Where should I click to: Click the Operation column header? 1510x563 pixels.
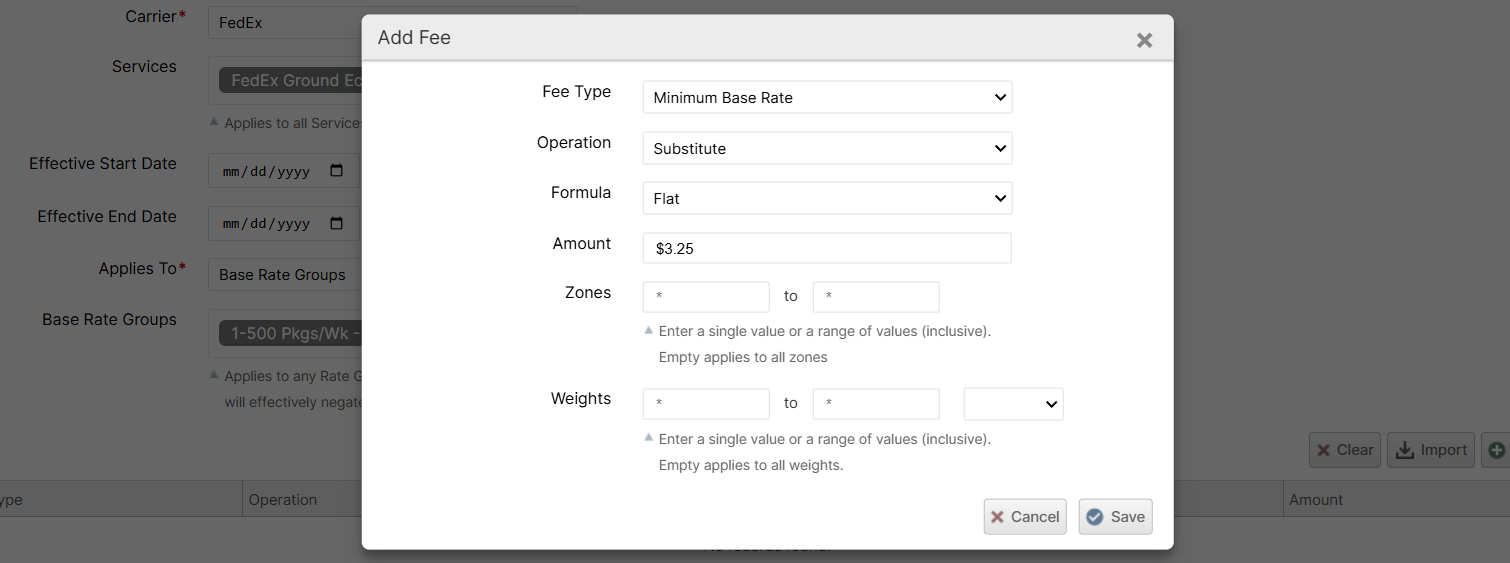coord(283,500)
